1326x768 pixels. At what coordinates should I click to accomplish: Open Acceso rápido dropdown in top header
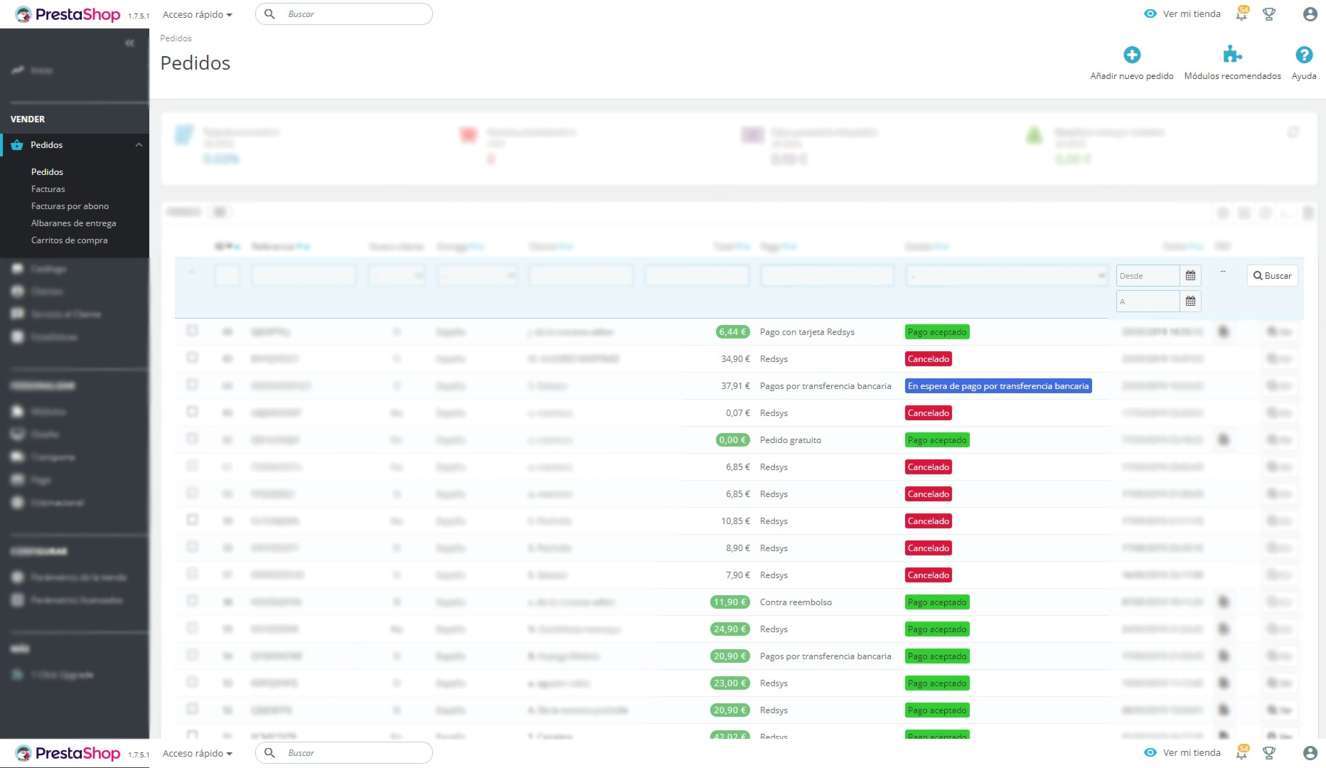(x=197, y=15)
